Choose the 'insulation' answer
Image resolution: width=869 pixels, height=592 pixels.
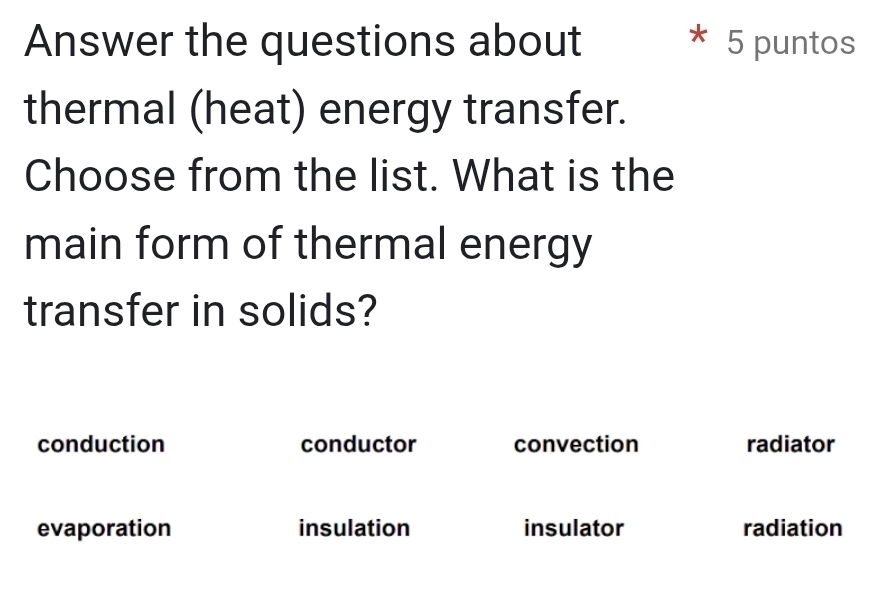coord(354,528)
